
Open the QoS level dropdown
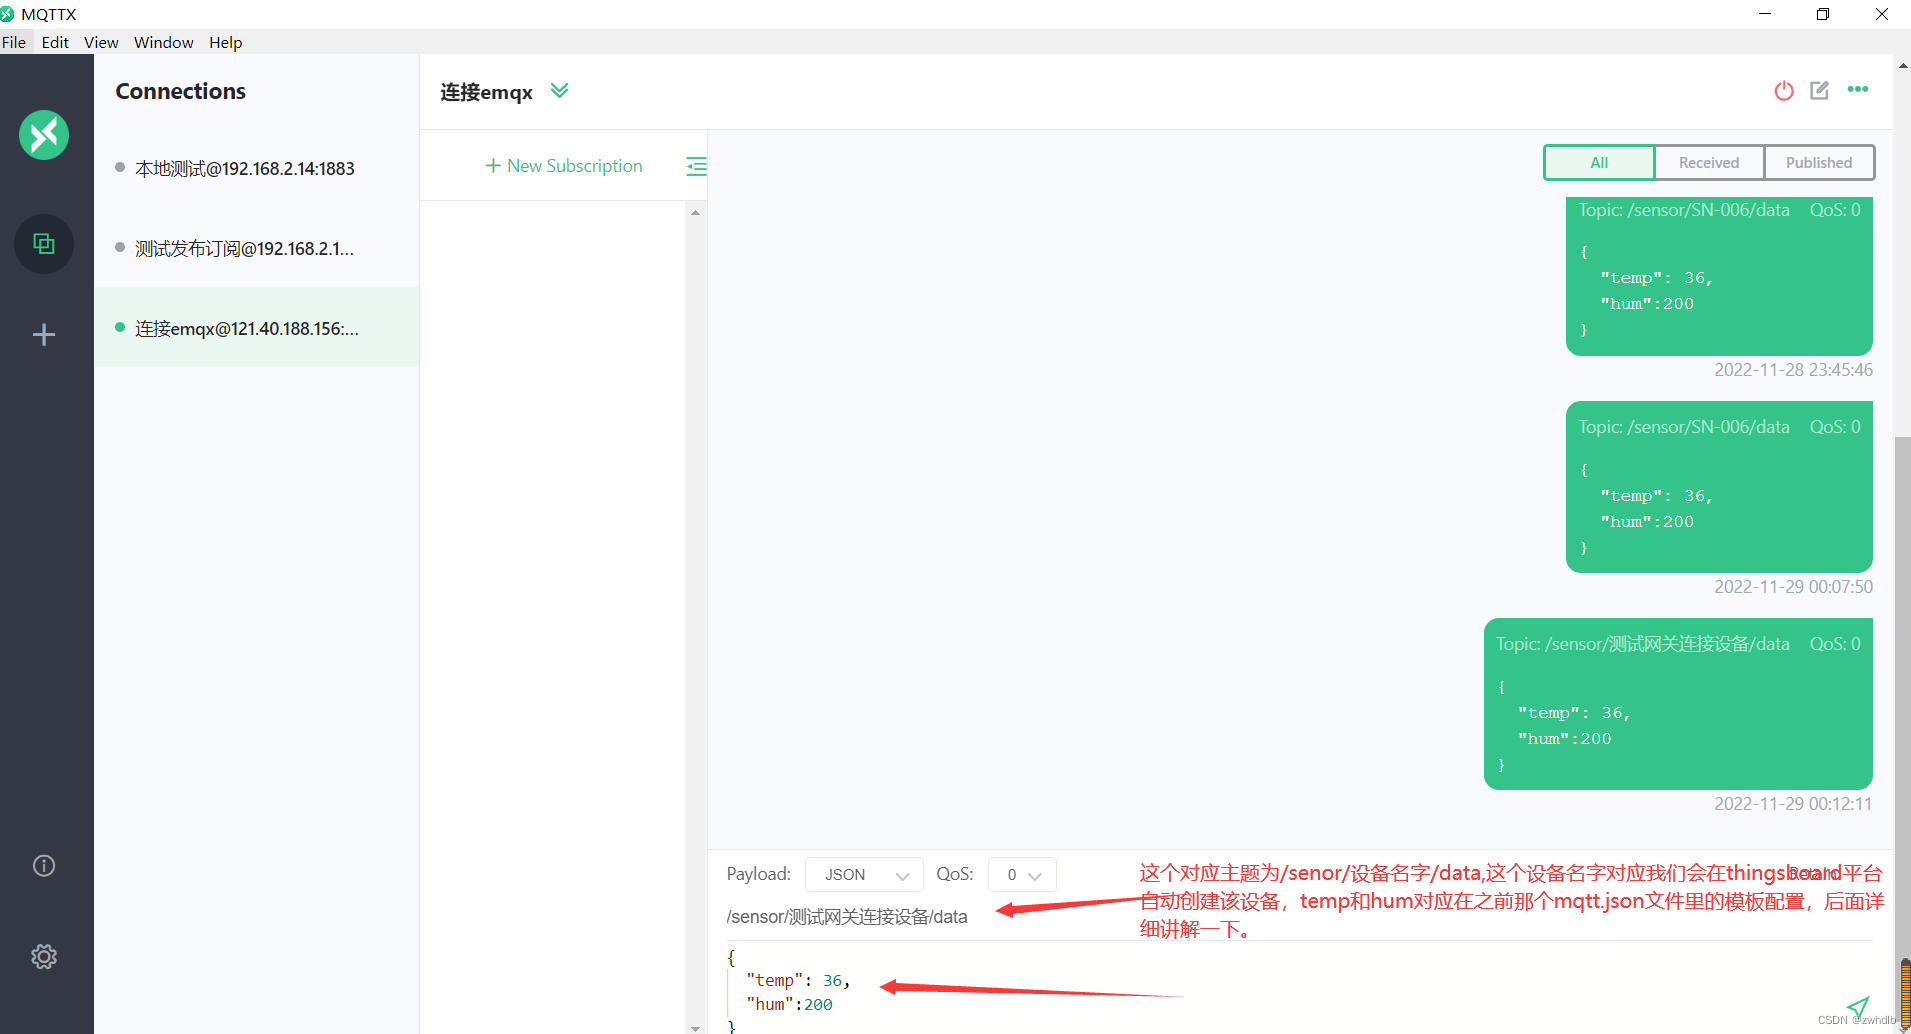point(1022,875)
